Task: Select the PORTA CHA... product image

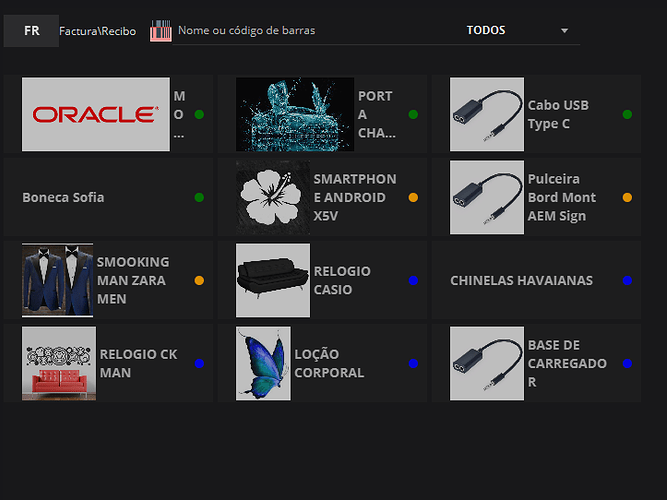Action: 295,114
